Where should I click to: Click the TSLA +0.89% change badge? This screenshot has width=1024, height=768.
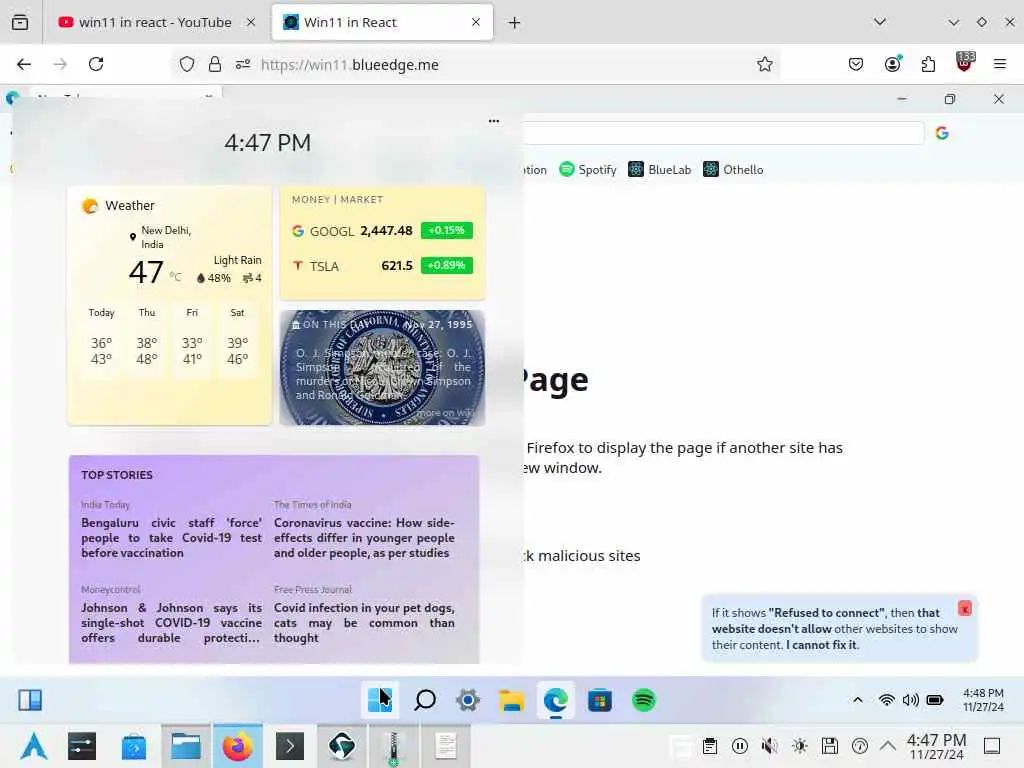click(x=447, y=265)
